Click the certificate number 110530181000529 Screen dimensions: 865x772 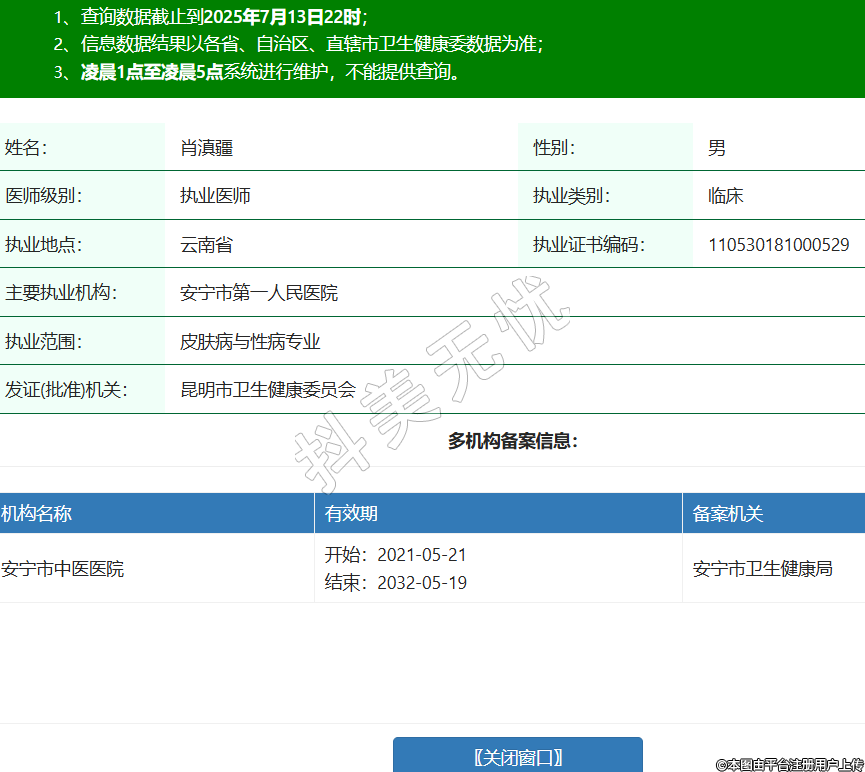coord(778,245)
